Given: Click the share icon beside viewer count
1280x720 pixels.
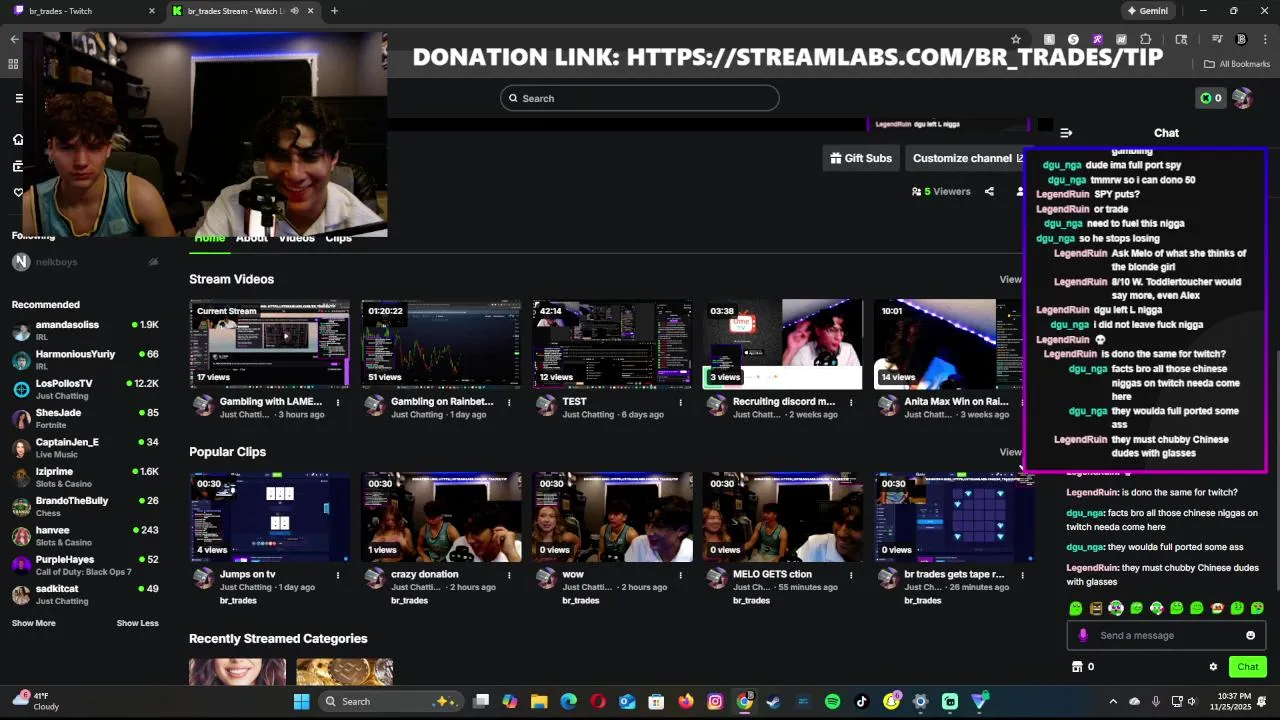Looking at the screenshot, I should (x=989, y=192).
